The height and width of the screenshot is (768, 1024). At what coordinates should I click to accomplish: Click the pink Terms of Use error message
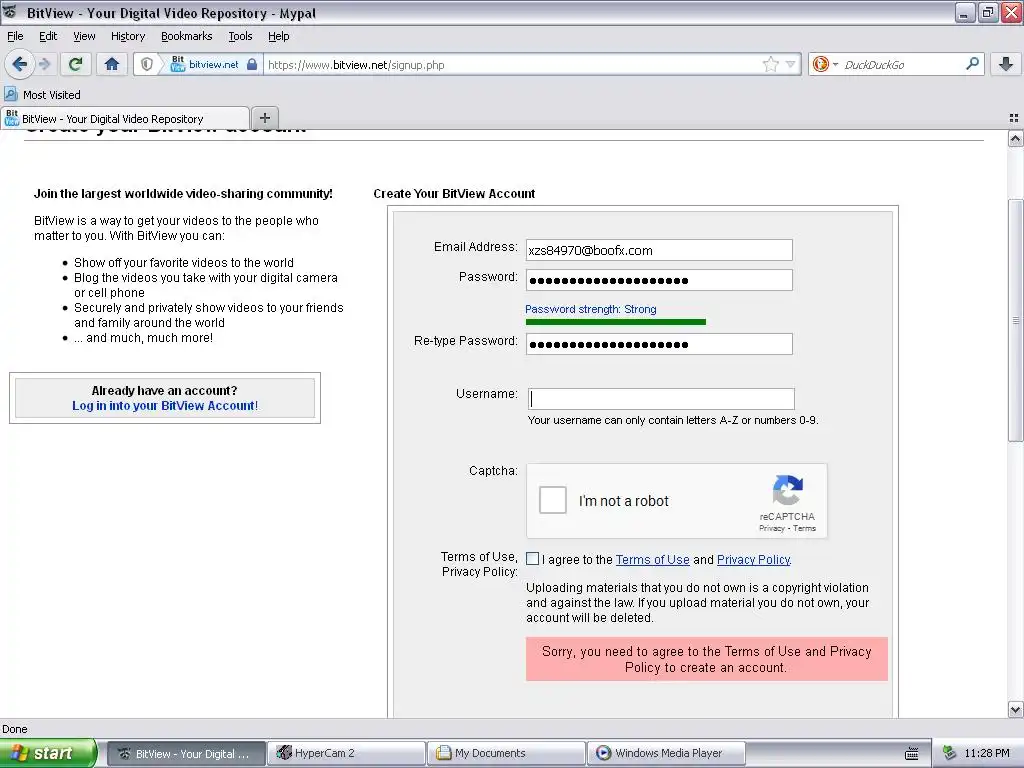[707, 659]
